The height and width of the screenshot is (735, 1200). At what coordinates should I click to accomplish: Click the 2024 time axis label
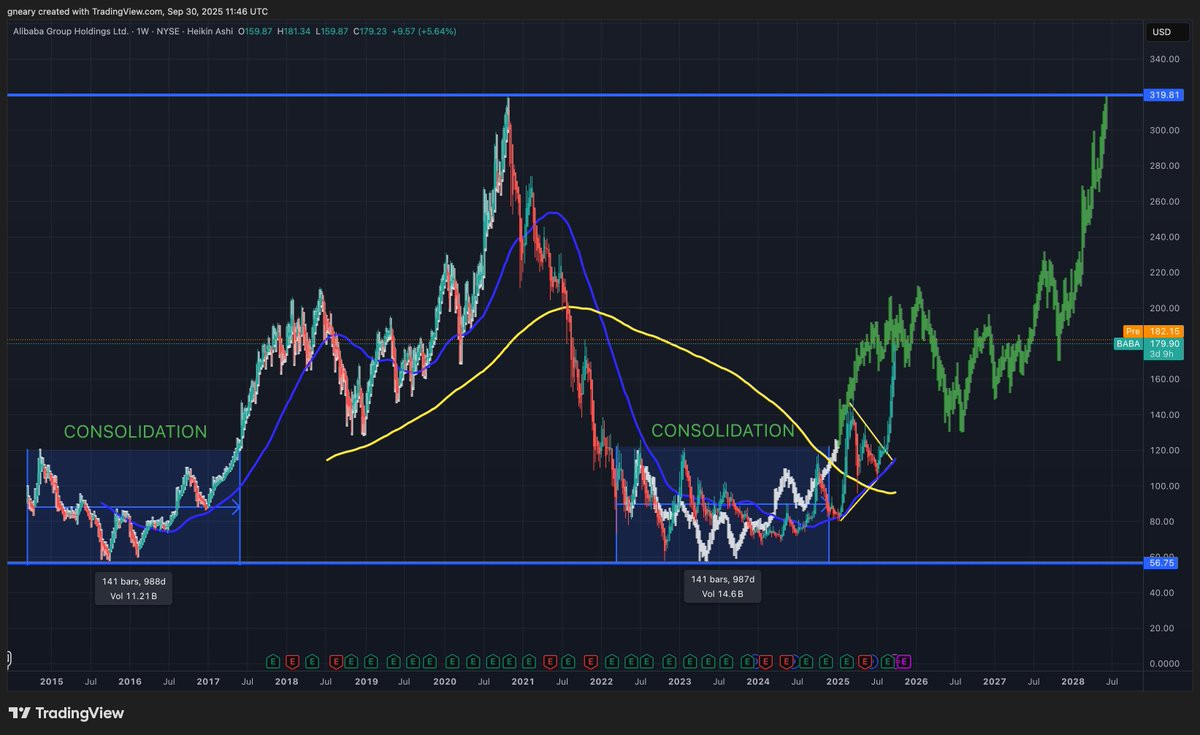[x=758, y=681]
